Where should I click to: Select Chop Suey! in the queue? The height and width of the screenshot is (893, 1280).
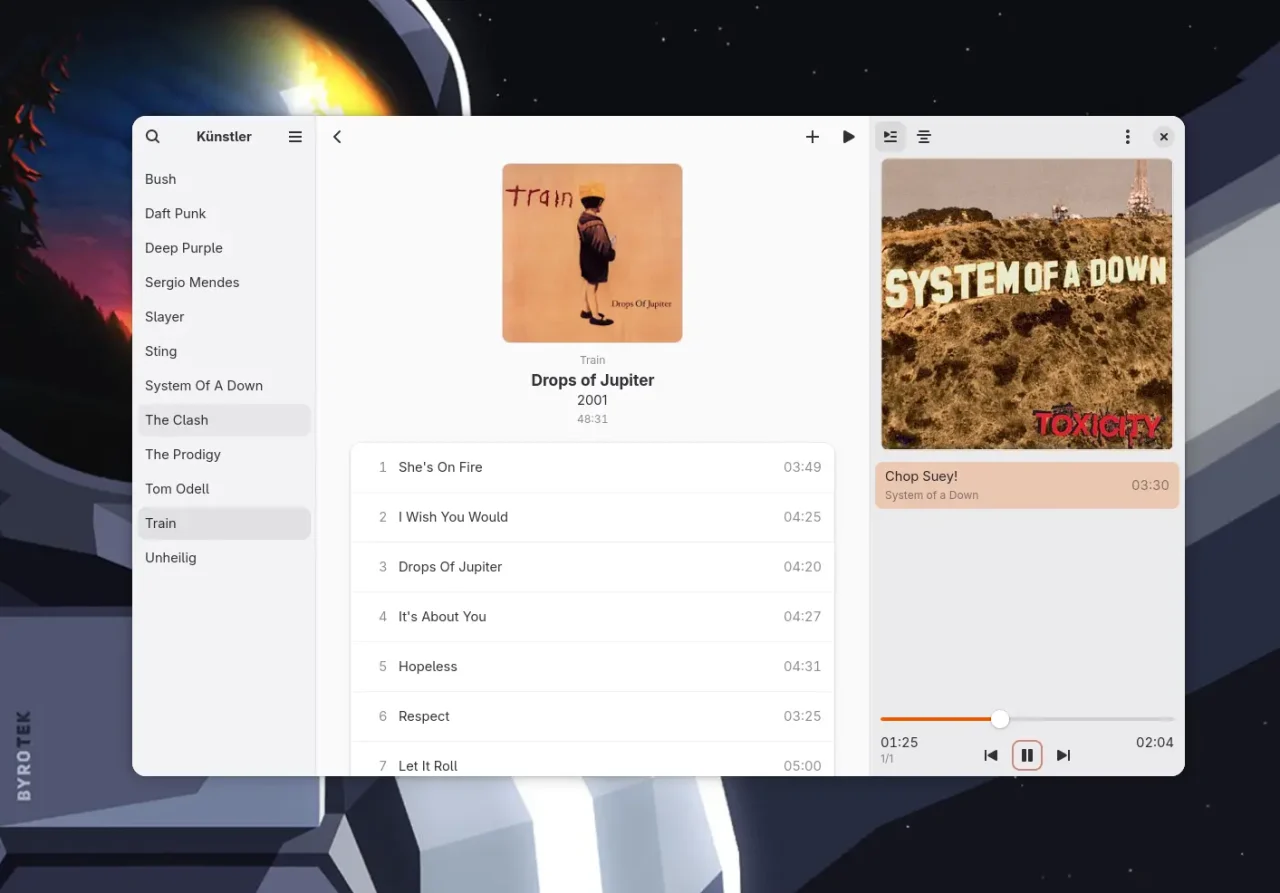pos(1027,485)
